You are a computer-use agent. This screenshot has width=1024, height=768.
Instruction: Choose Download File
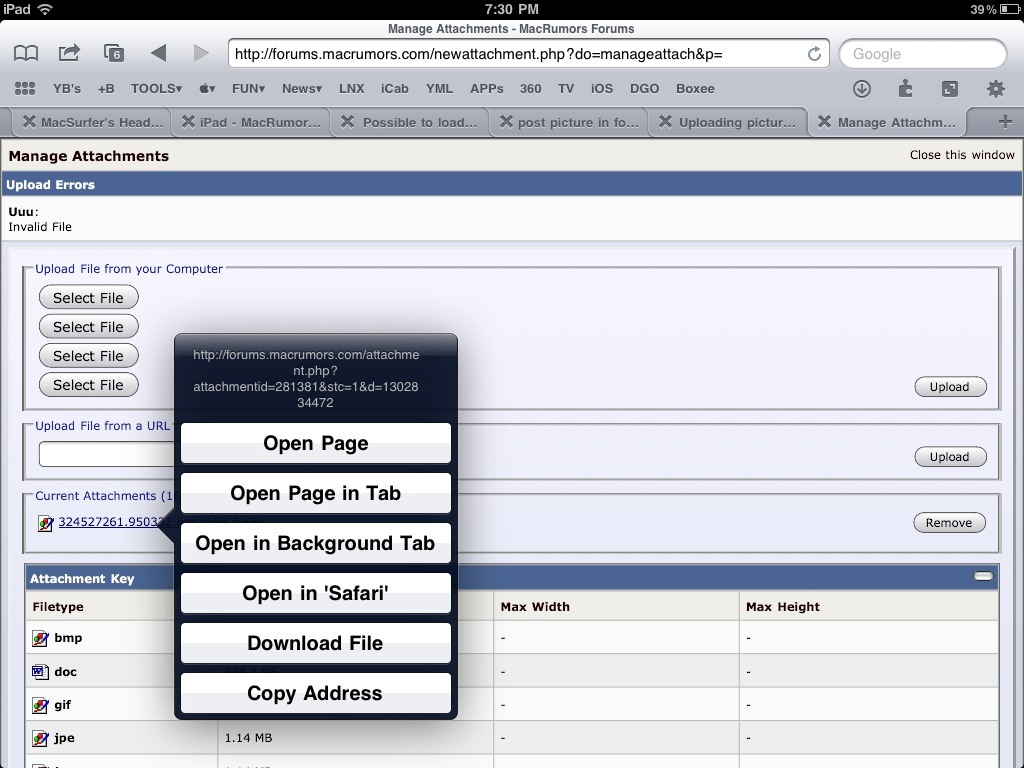coord(315,643)
